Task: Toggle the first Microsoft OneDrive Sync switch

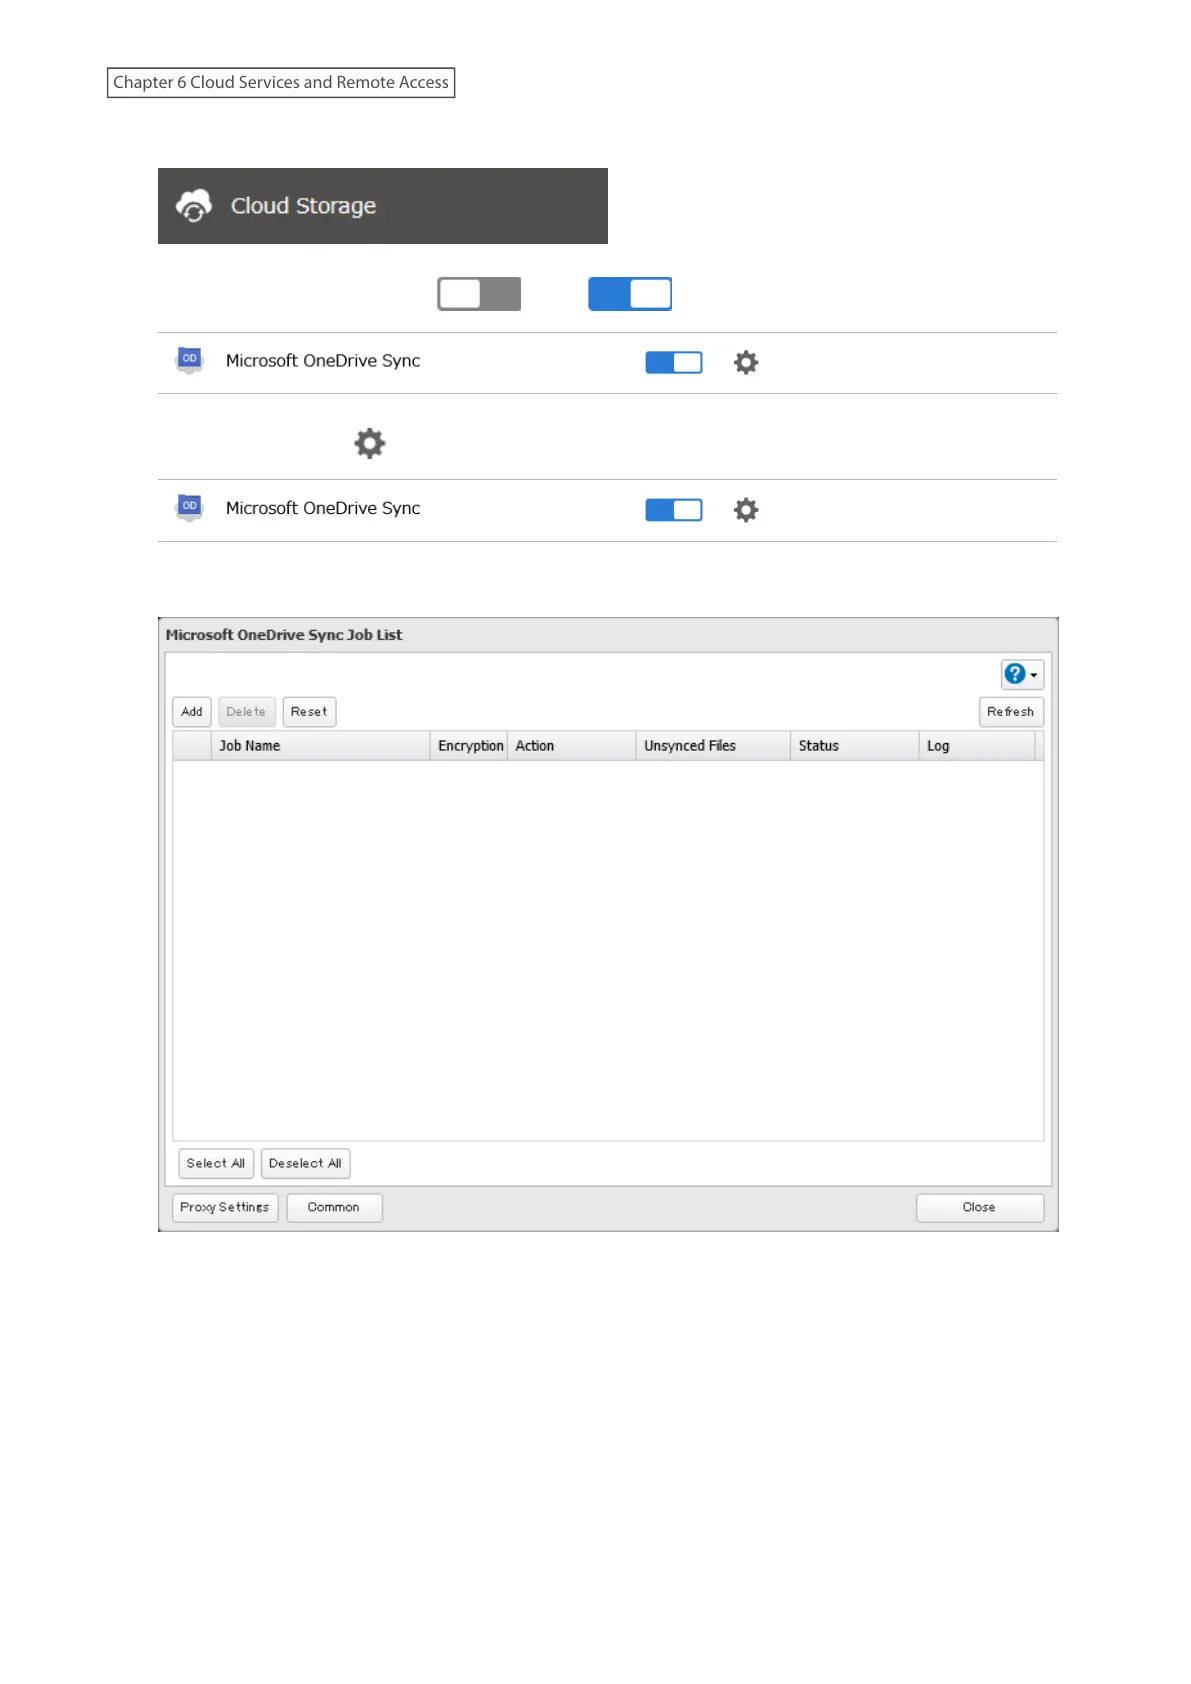Action: tap(674, 362)
